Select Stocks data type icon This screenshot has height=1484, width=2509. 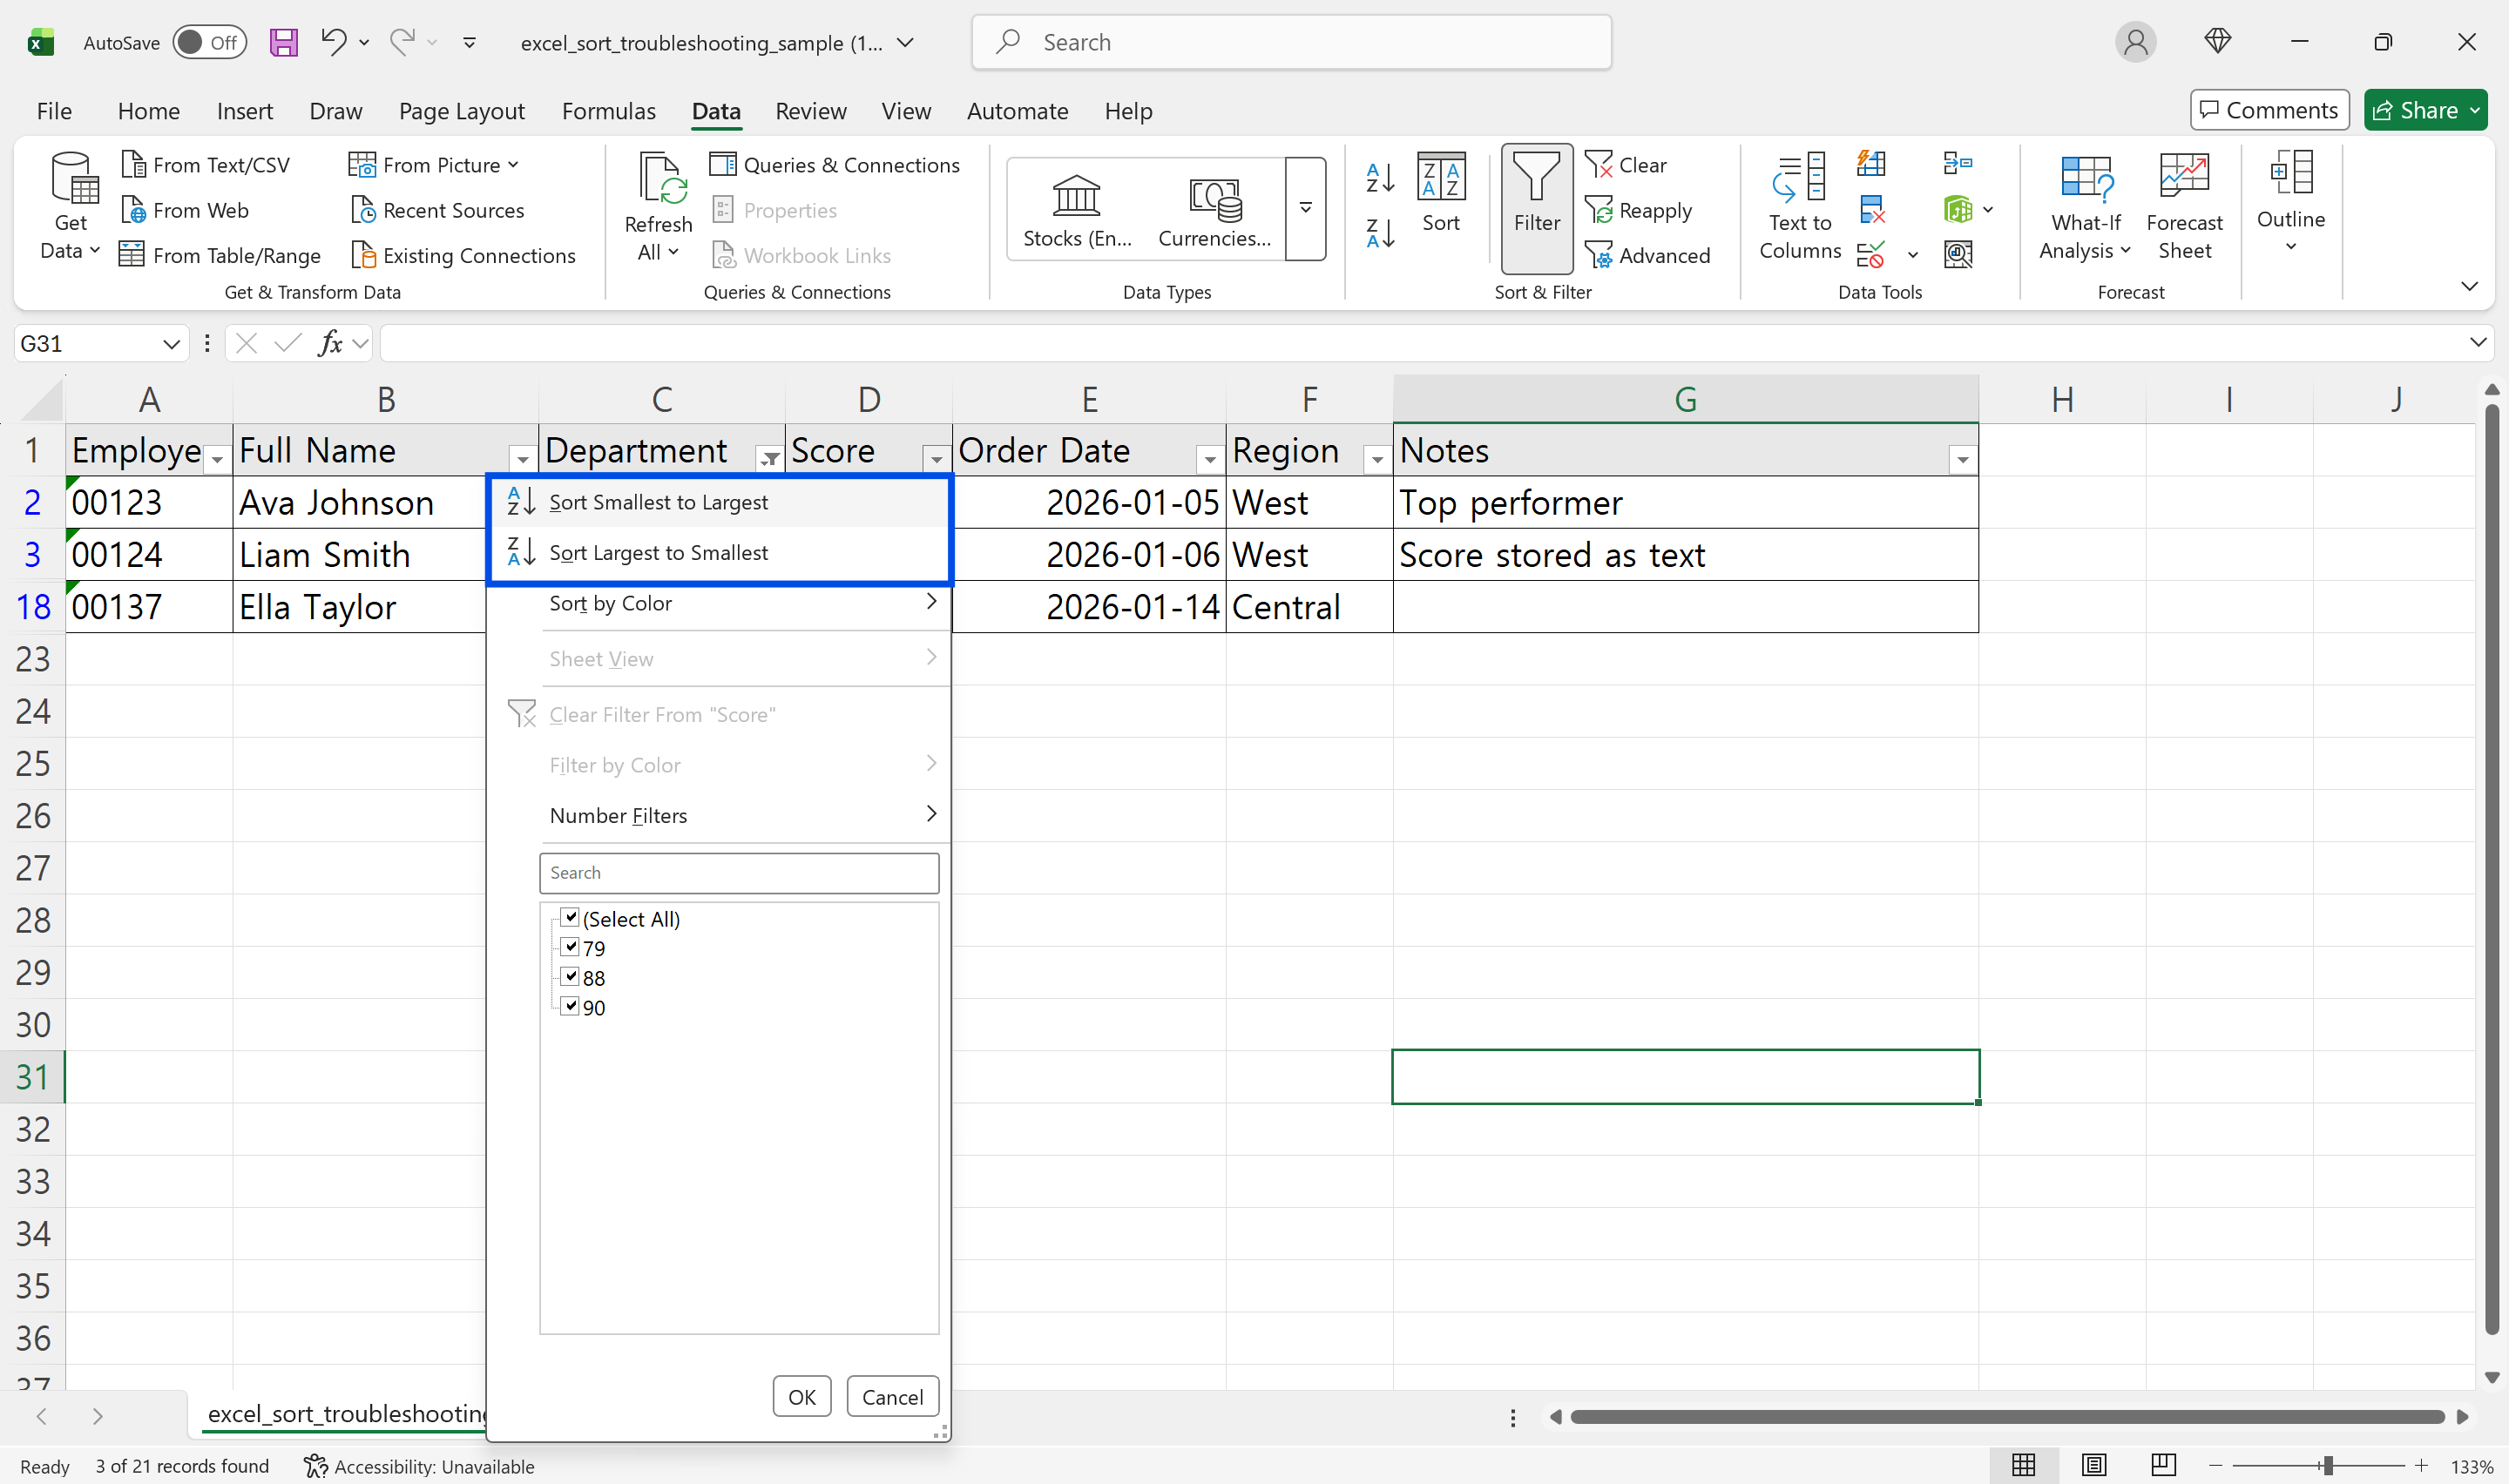(x=1076, y=197)
